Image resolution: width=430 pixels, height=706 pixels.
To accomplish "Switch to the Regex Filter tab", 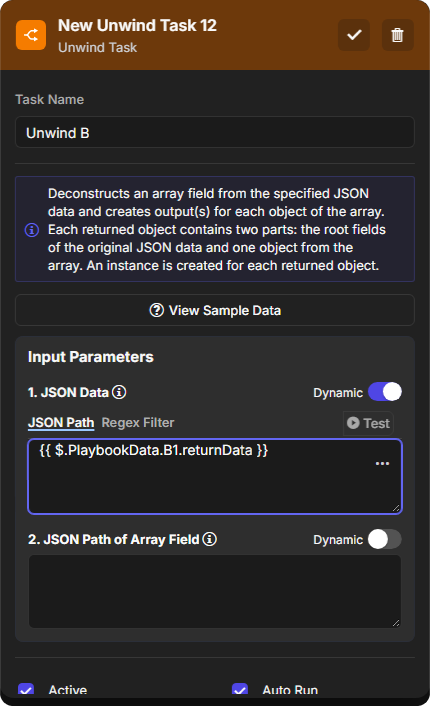I will [138, 423].
